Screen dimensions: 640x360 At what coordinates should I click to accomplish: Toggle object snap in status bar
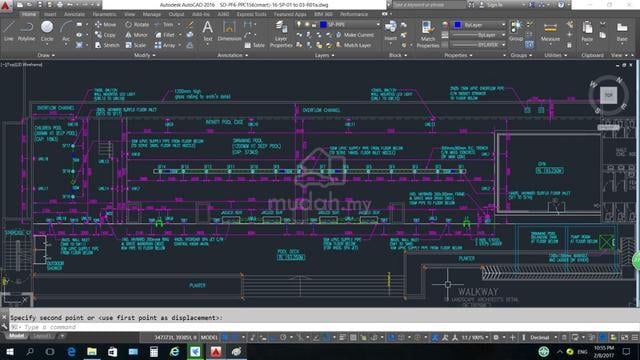[326, 338]
